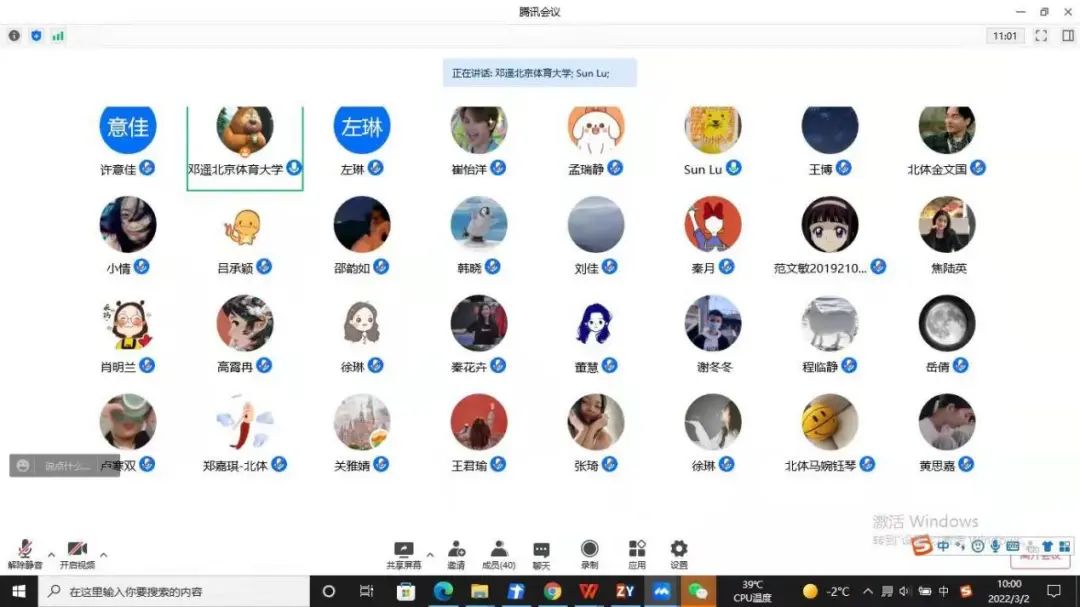This screenshot has width=1080, height=607.
Task: Click 邓逊北京体育大学 microphone icon
Action: coord(294,167)
